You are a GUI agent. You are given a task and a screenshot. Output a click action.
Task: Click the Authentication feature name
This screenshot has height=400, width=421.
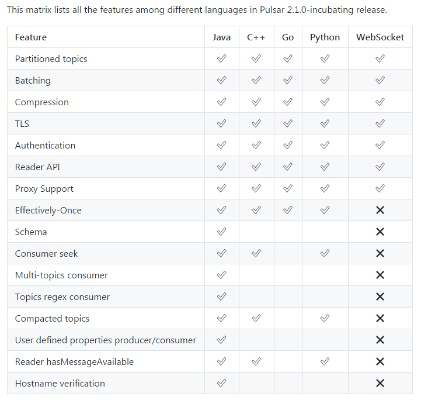(x=45, y=145)
